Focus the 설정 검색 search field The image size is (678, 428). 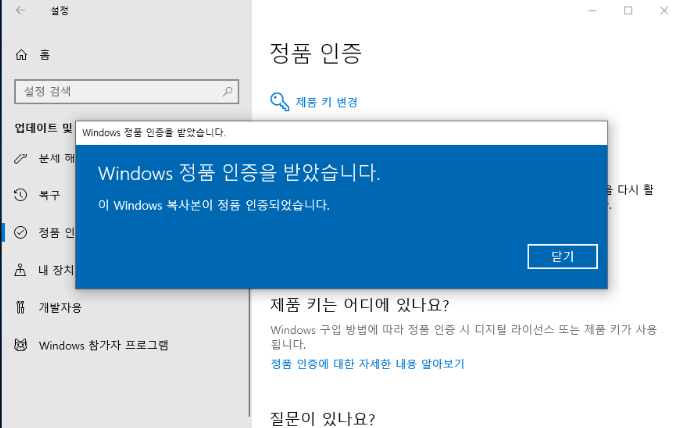[126, 91]
